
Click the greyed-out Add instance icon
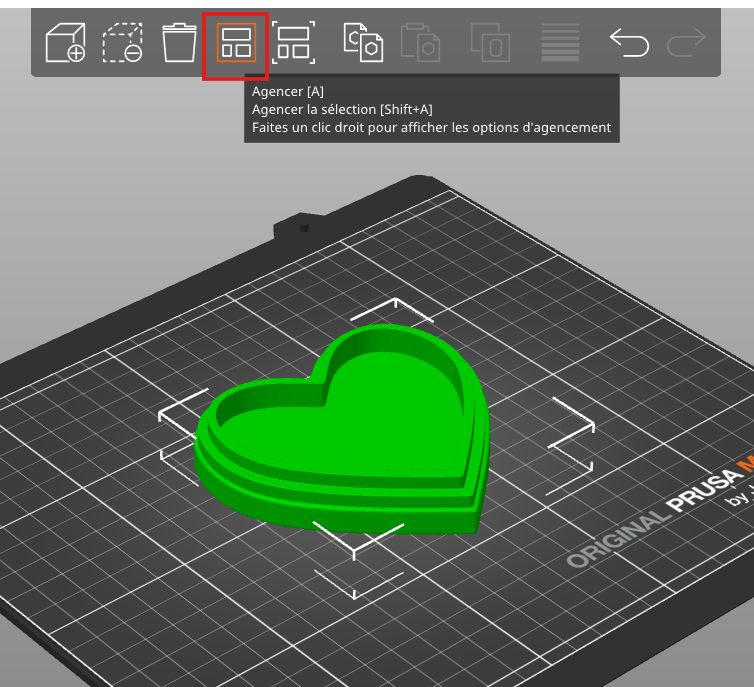(x=490, y=43)
